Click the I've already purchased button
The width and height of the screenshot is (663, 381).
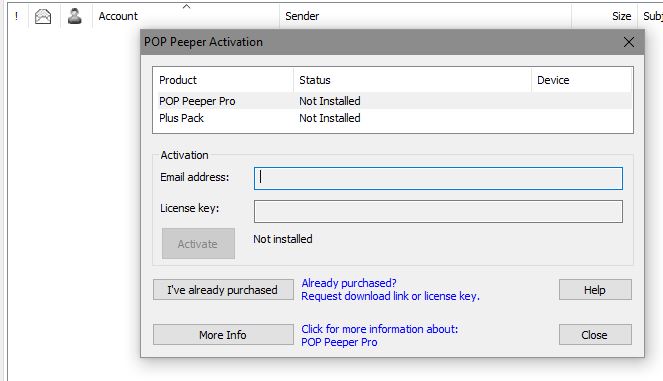[x=223, y=290]
